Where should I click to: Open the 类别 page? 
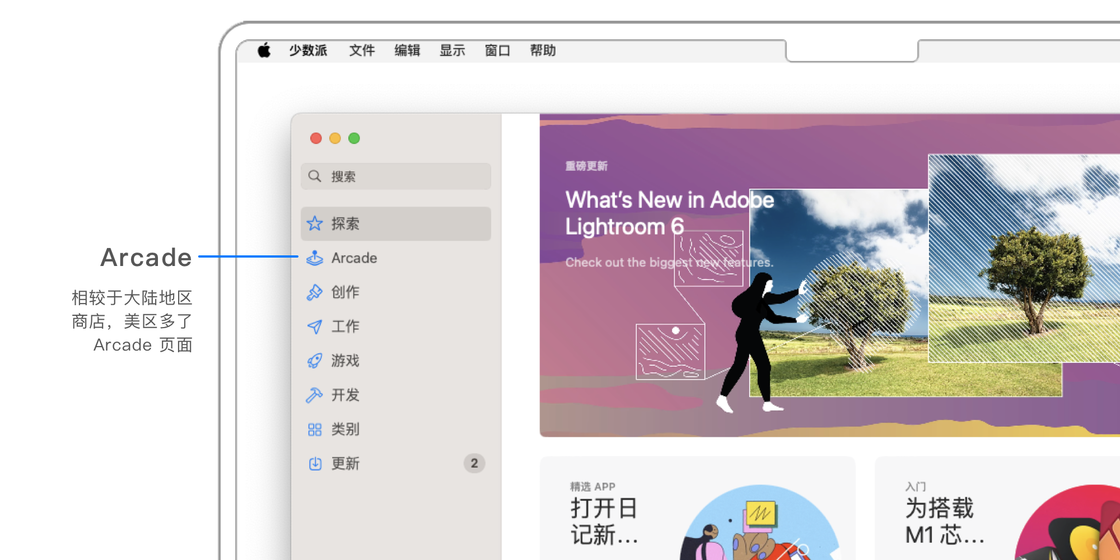coord(396,429)
